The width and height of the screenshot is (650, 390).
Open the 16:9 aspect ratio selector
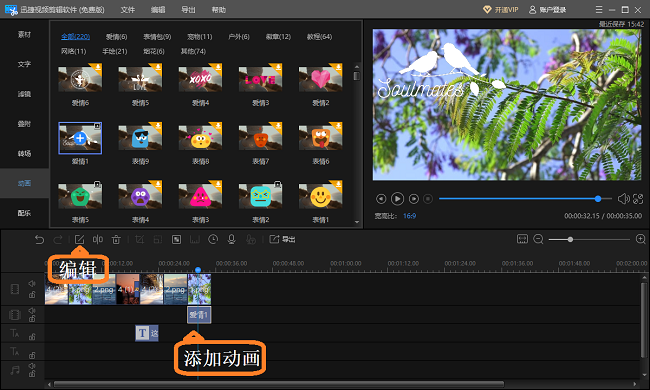point(409,216)
